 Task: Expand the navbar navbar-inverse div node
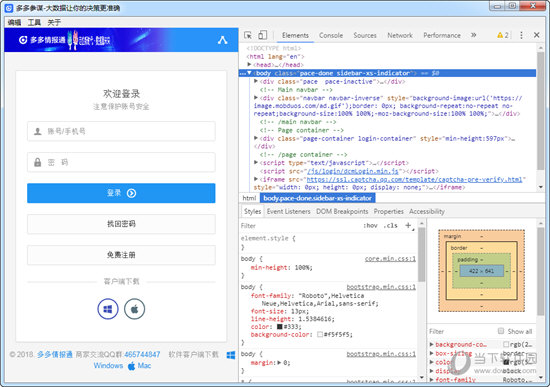256,98
